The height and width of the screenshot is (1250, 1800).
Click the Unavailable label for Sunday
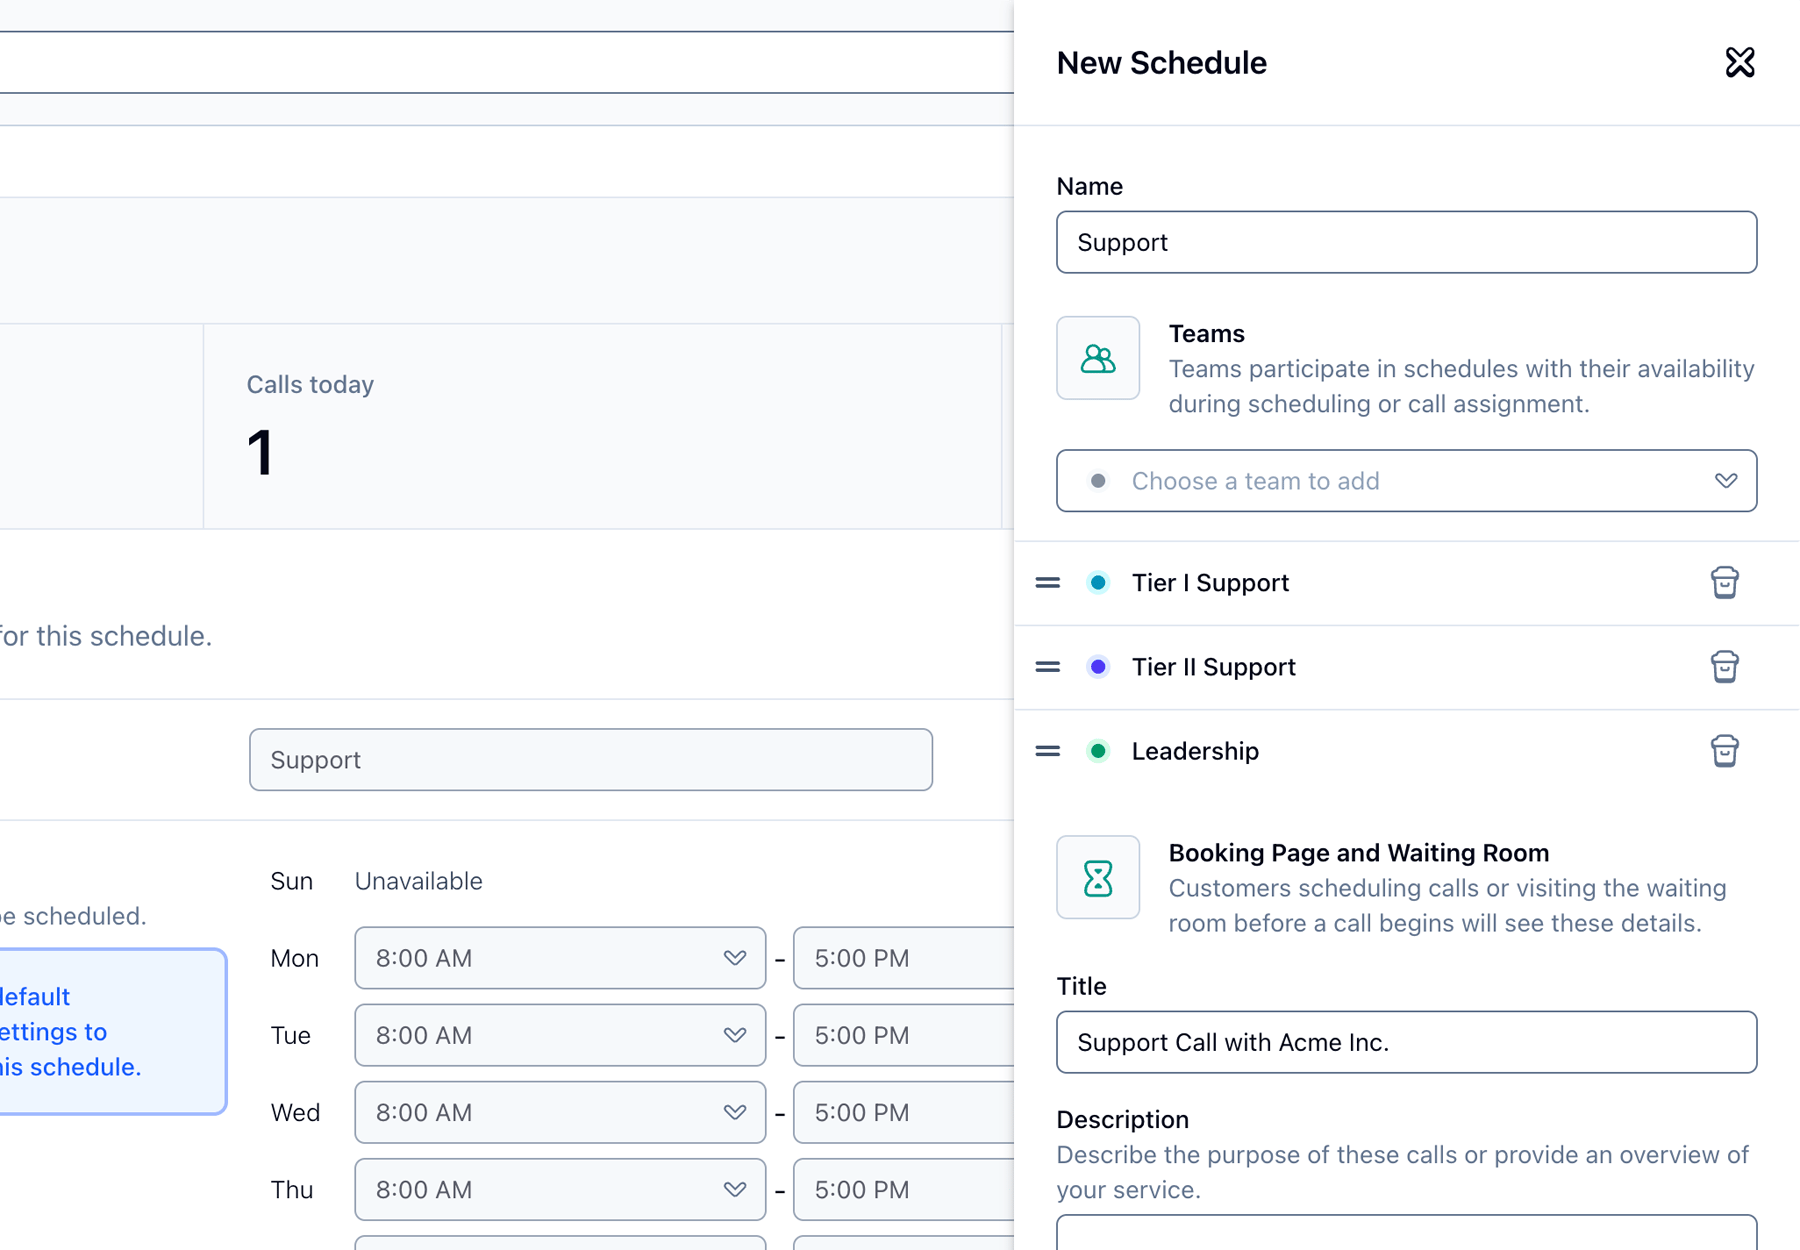tap(418, 881)
